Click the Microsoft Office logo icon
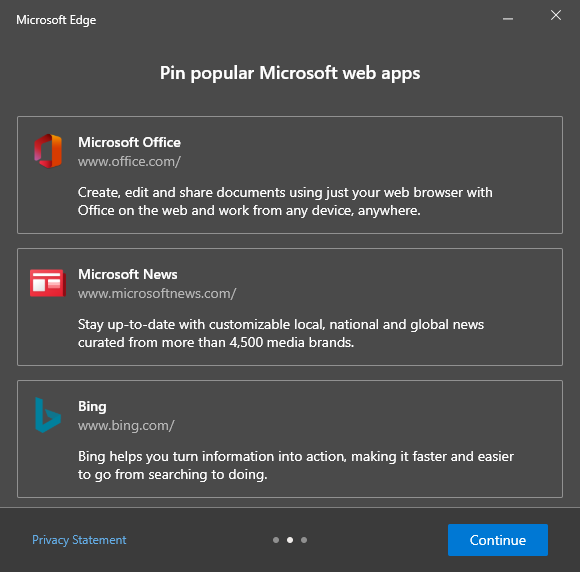This screenshot has width=580, height=572. click(48, 151)
